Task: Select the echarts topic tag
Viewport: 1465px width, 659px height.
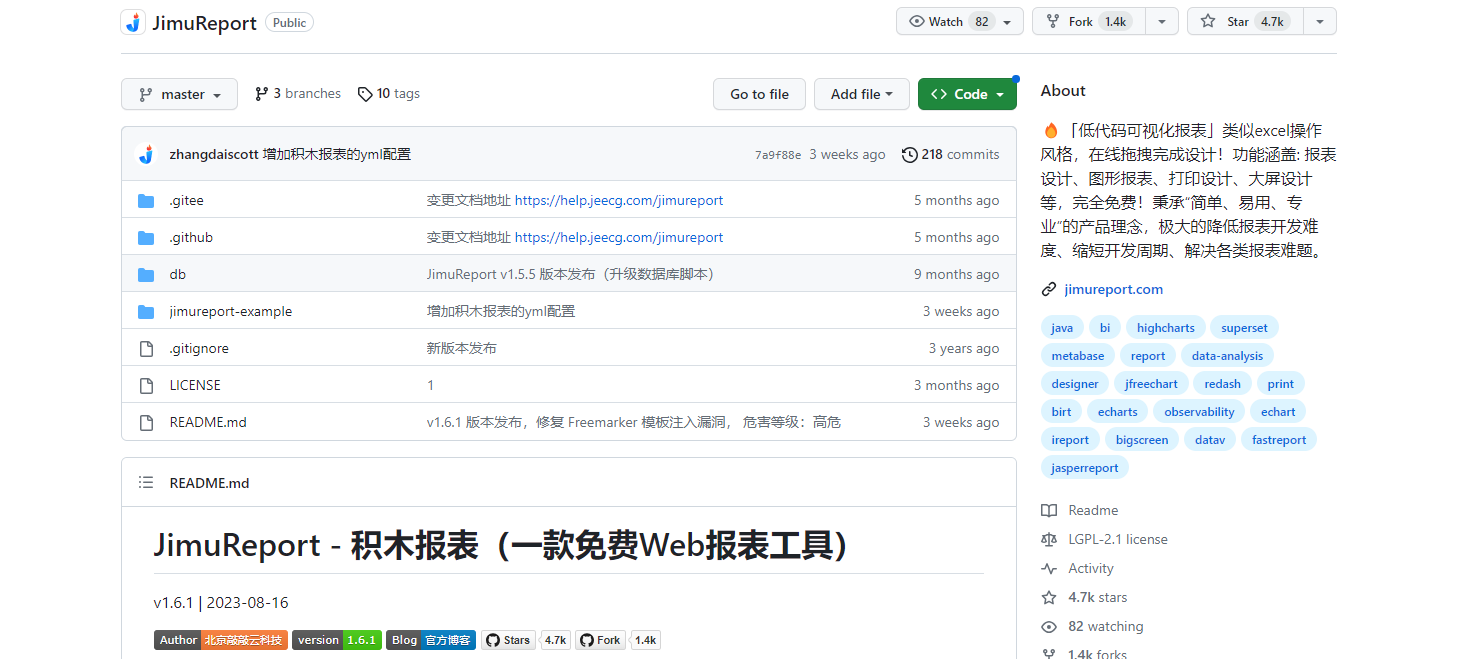Action: click(x=1118, y=412)
